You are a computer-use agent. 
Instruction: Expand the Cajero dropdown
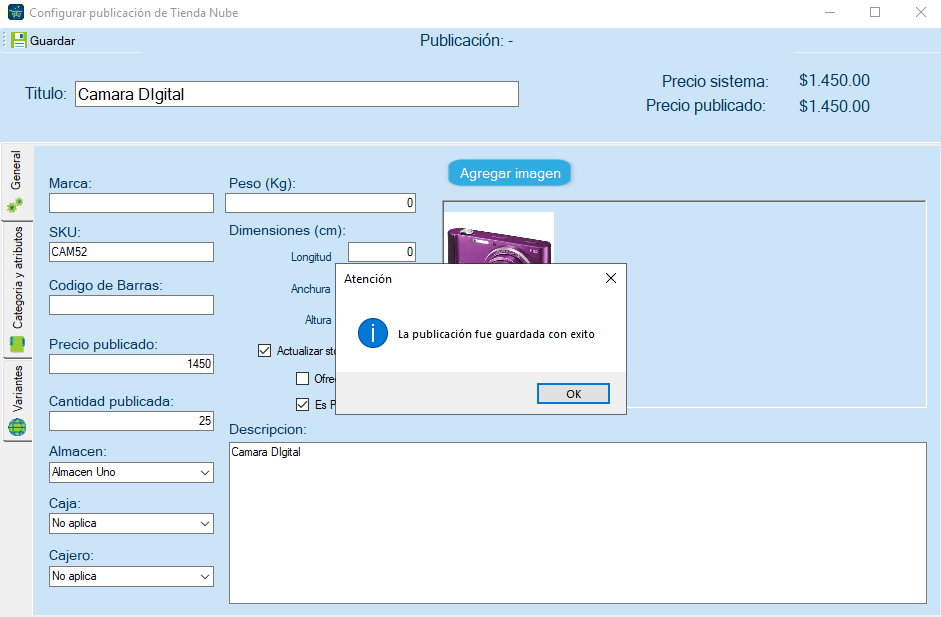[x=131, y=576]
